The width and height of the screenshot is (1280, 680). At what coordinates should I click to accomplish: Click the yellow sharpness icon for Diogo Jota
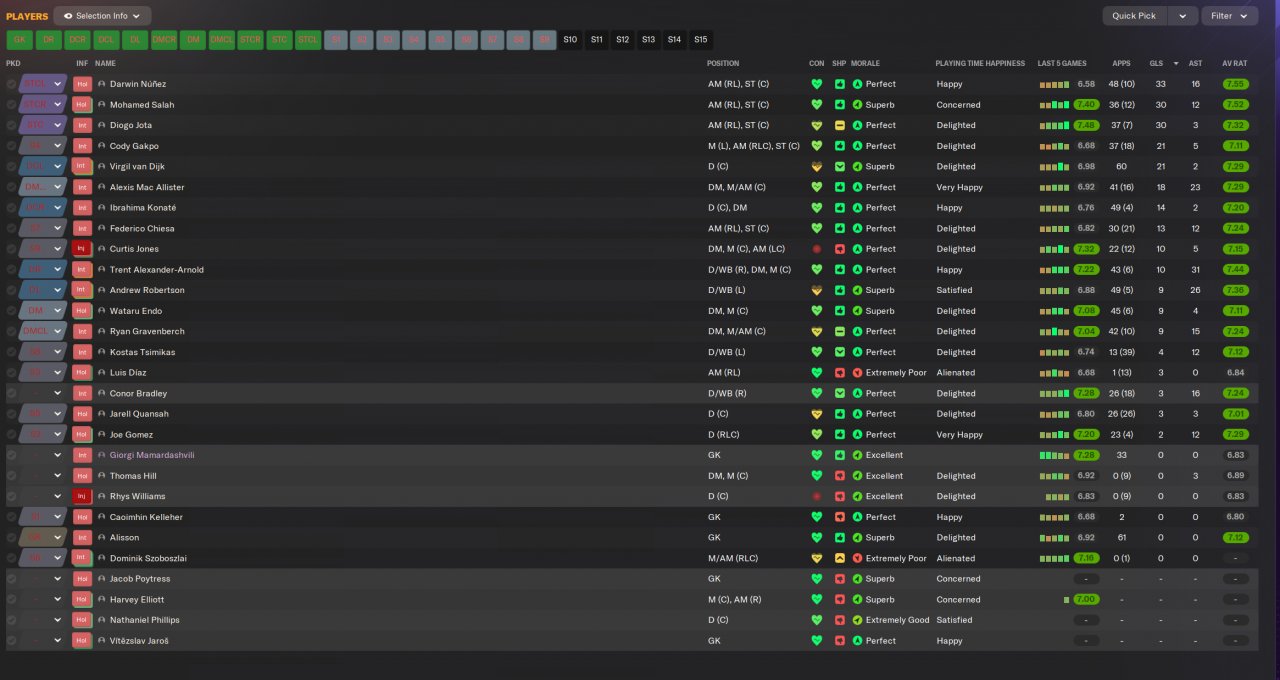click(x=840, y=125)
